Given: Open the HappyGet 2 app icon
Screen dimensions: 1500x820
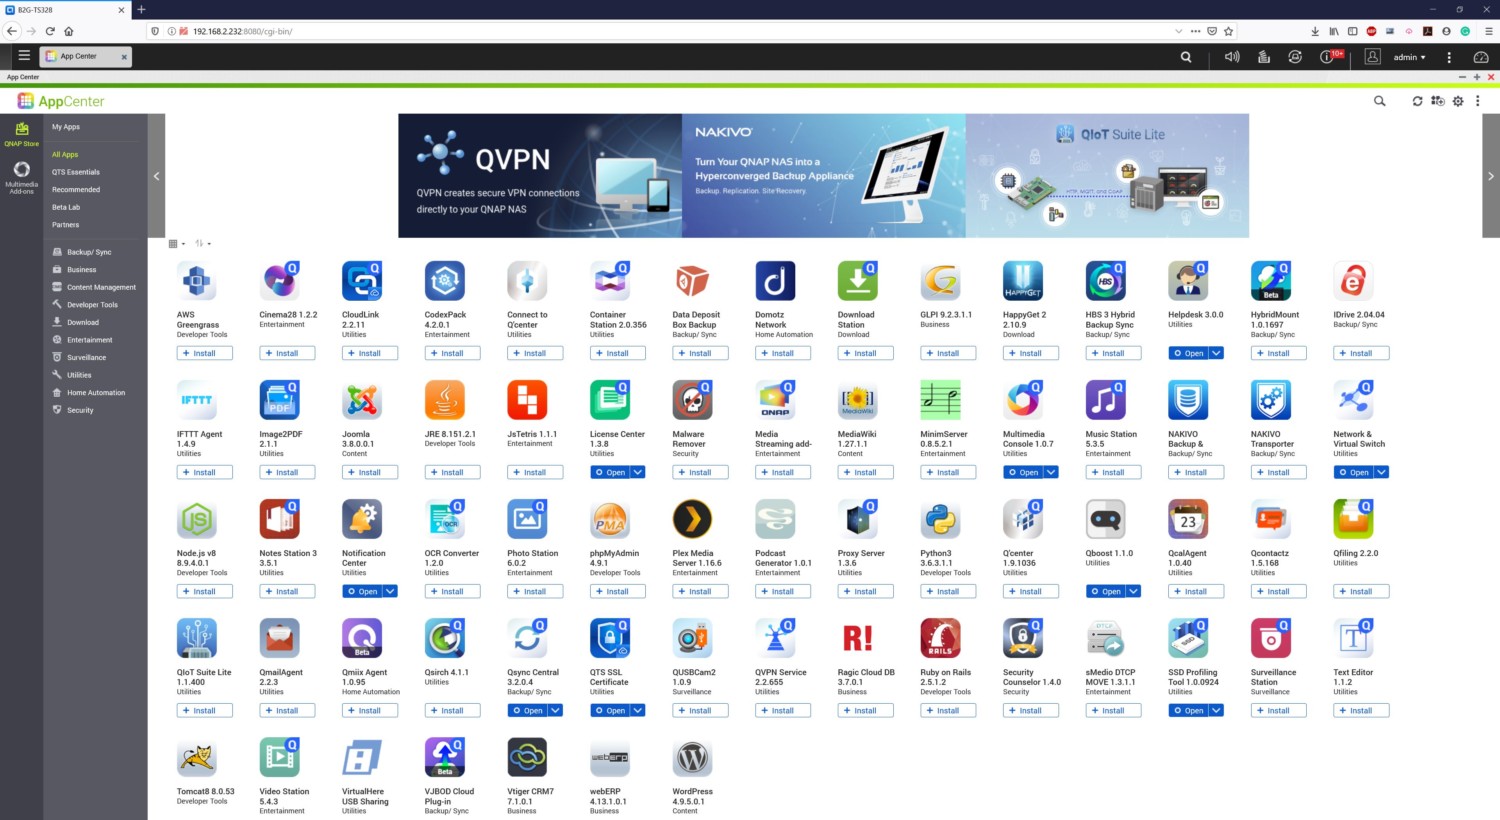Looking at the screenshot, I should click(x=1023, y=281).
